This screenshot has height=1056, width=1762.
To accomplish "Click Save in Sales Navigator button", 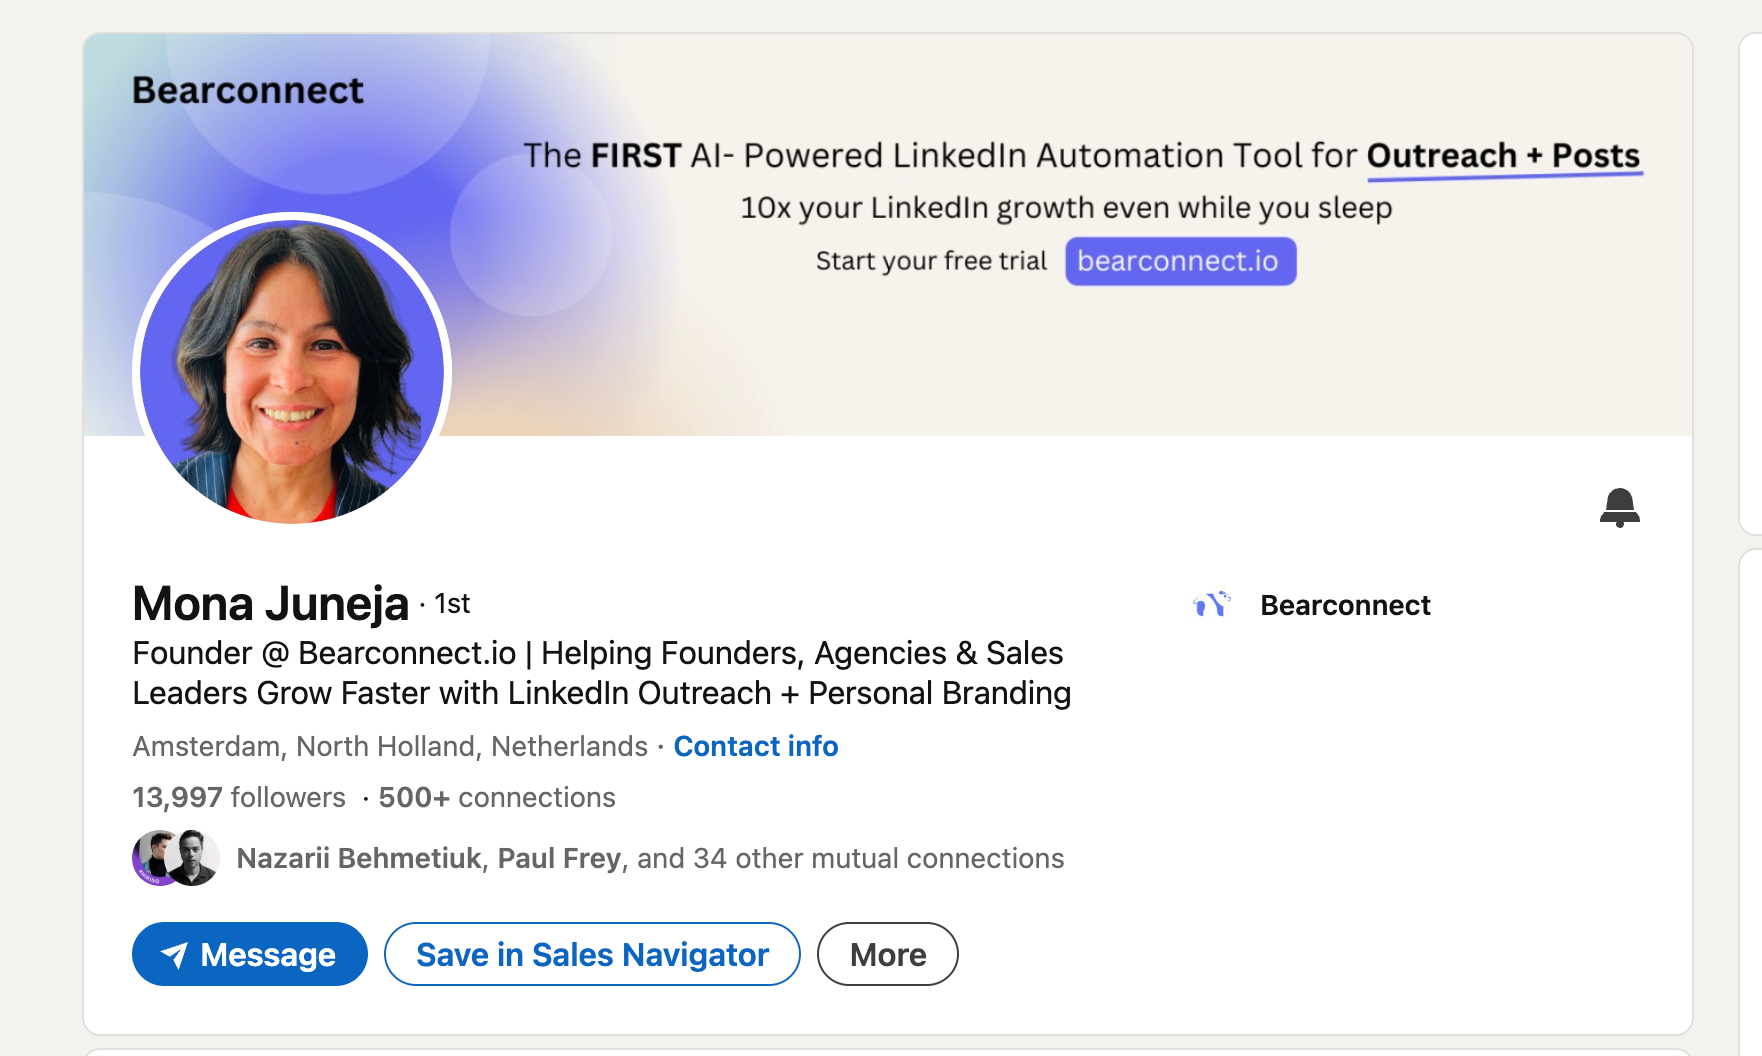I will tap(592, 954).
